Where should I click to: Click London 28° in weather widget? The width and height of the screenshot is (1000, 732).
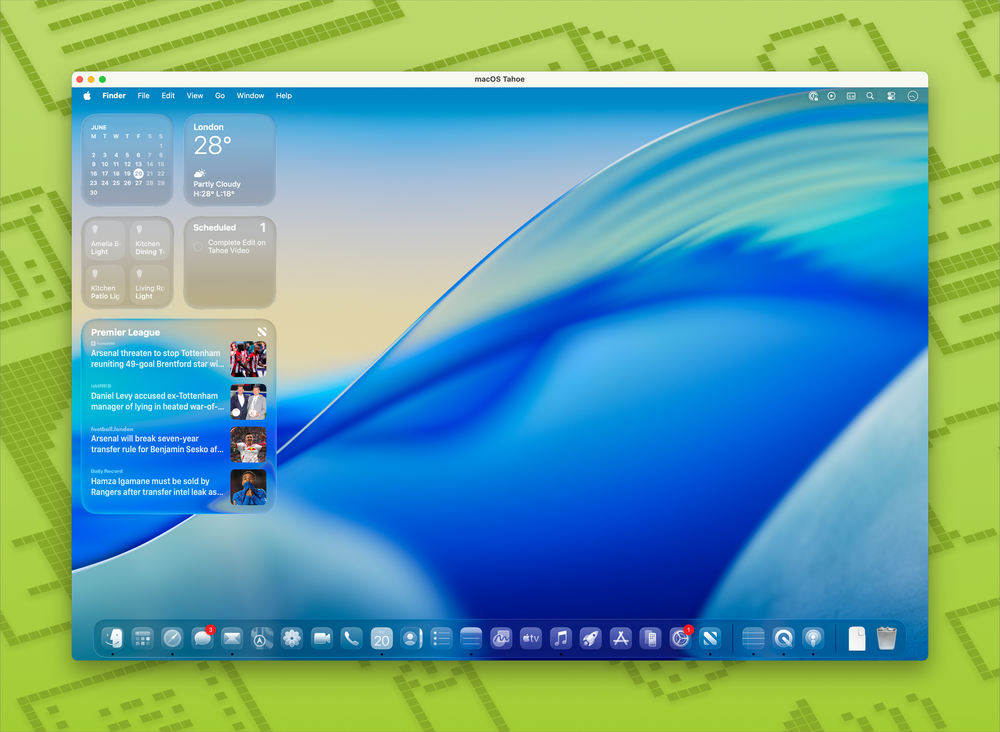[x=212, y=140]
